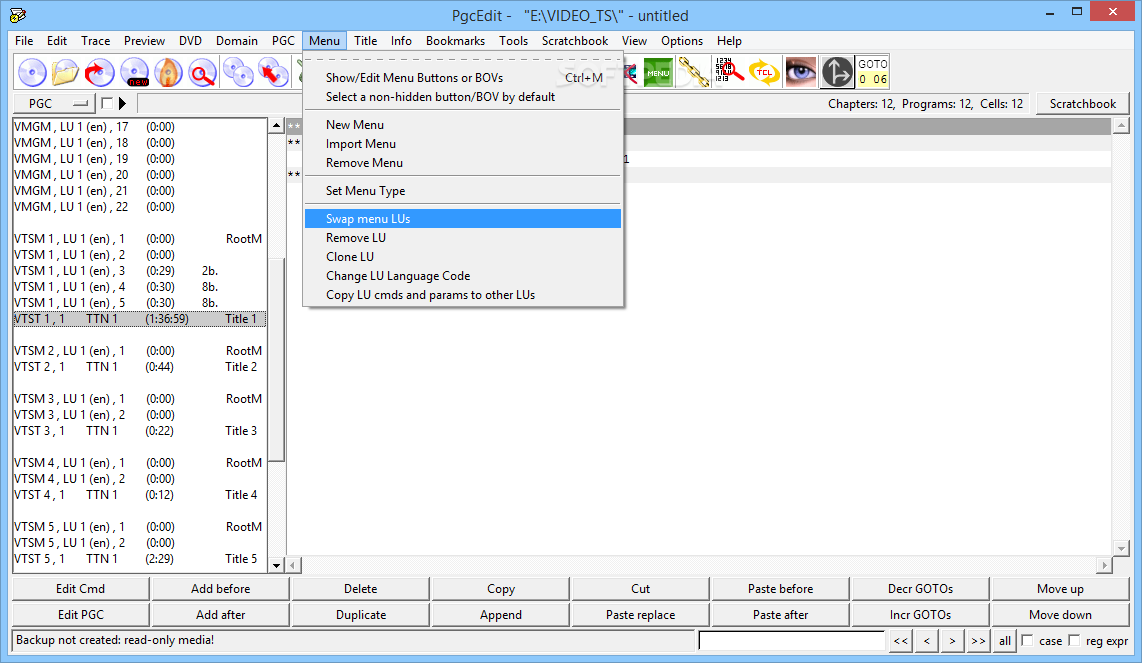Click PGC list scrollbar down arrow
Viewport: 1142px width, 663px height.
(277, 565)
